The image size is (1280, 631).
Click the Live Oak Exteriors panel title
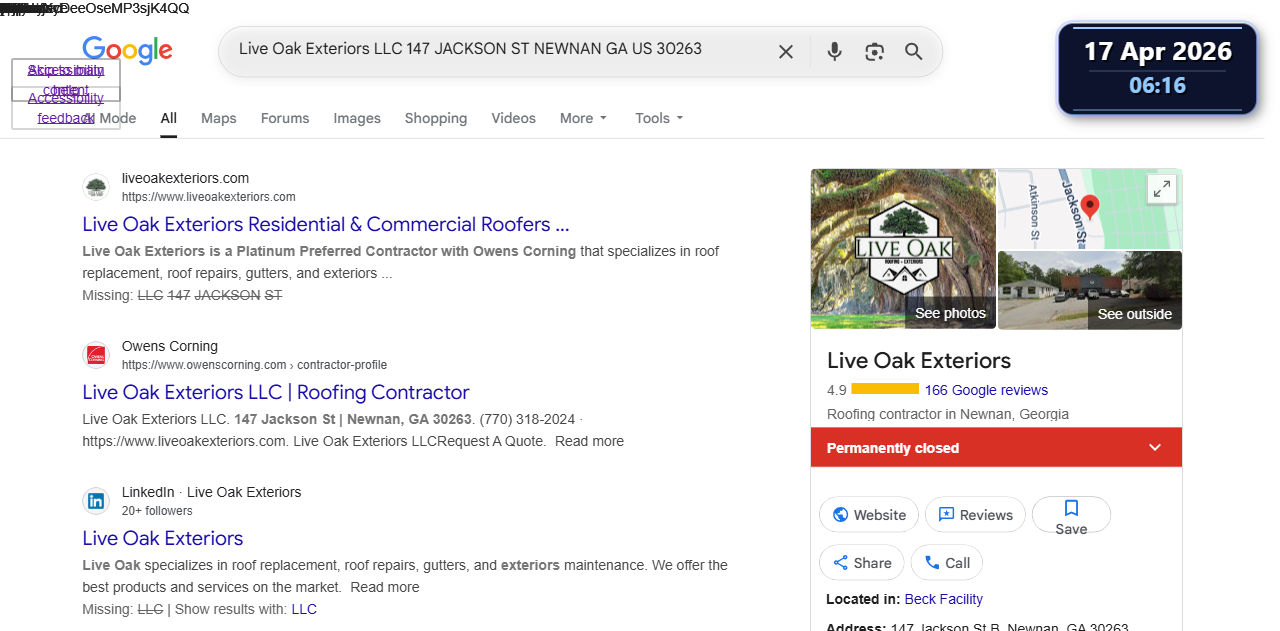click(x=919, y=361)
